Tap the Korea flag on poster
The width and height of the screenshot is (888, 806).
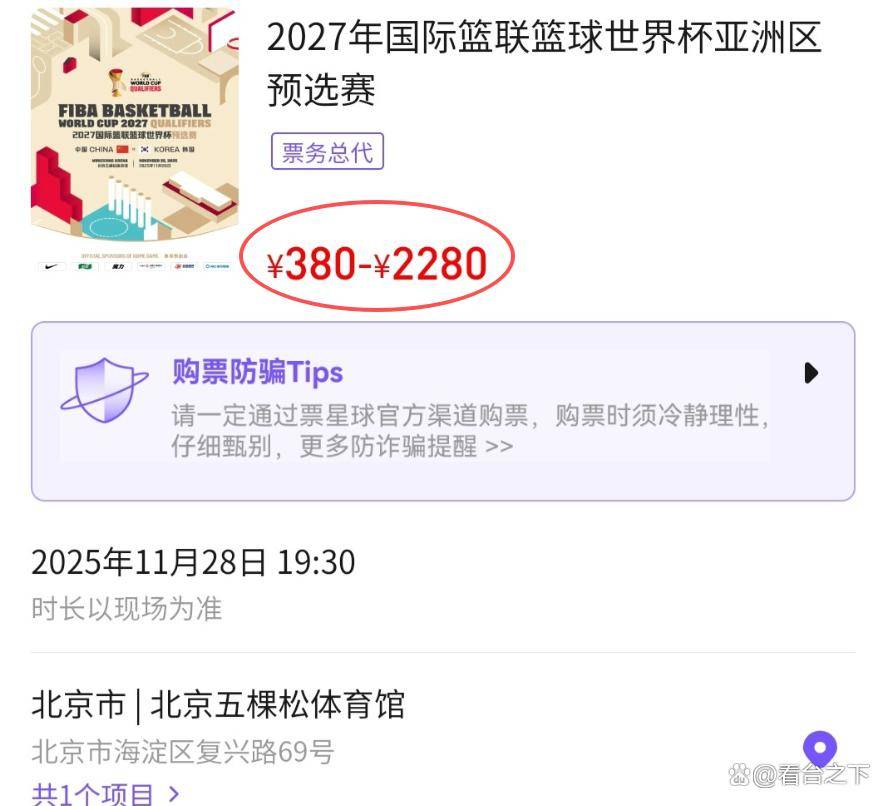pos(144,150)
